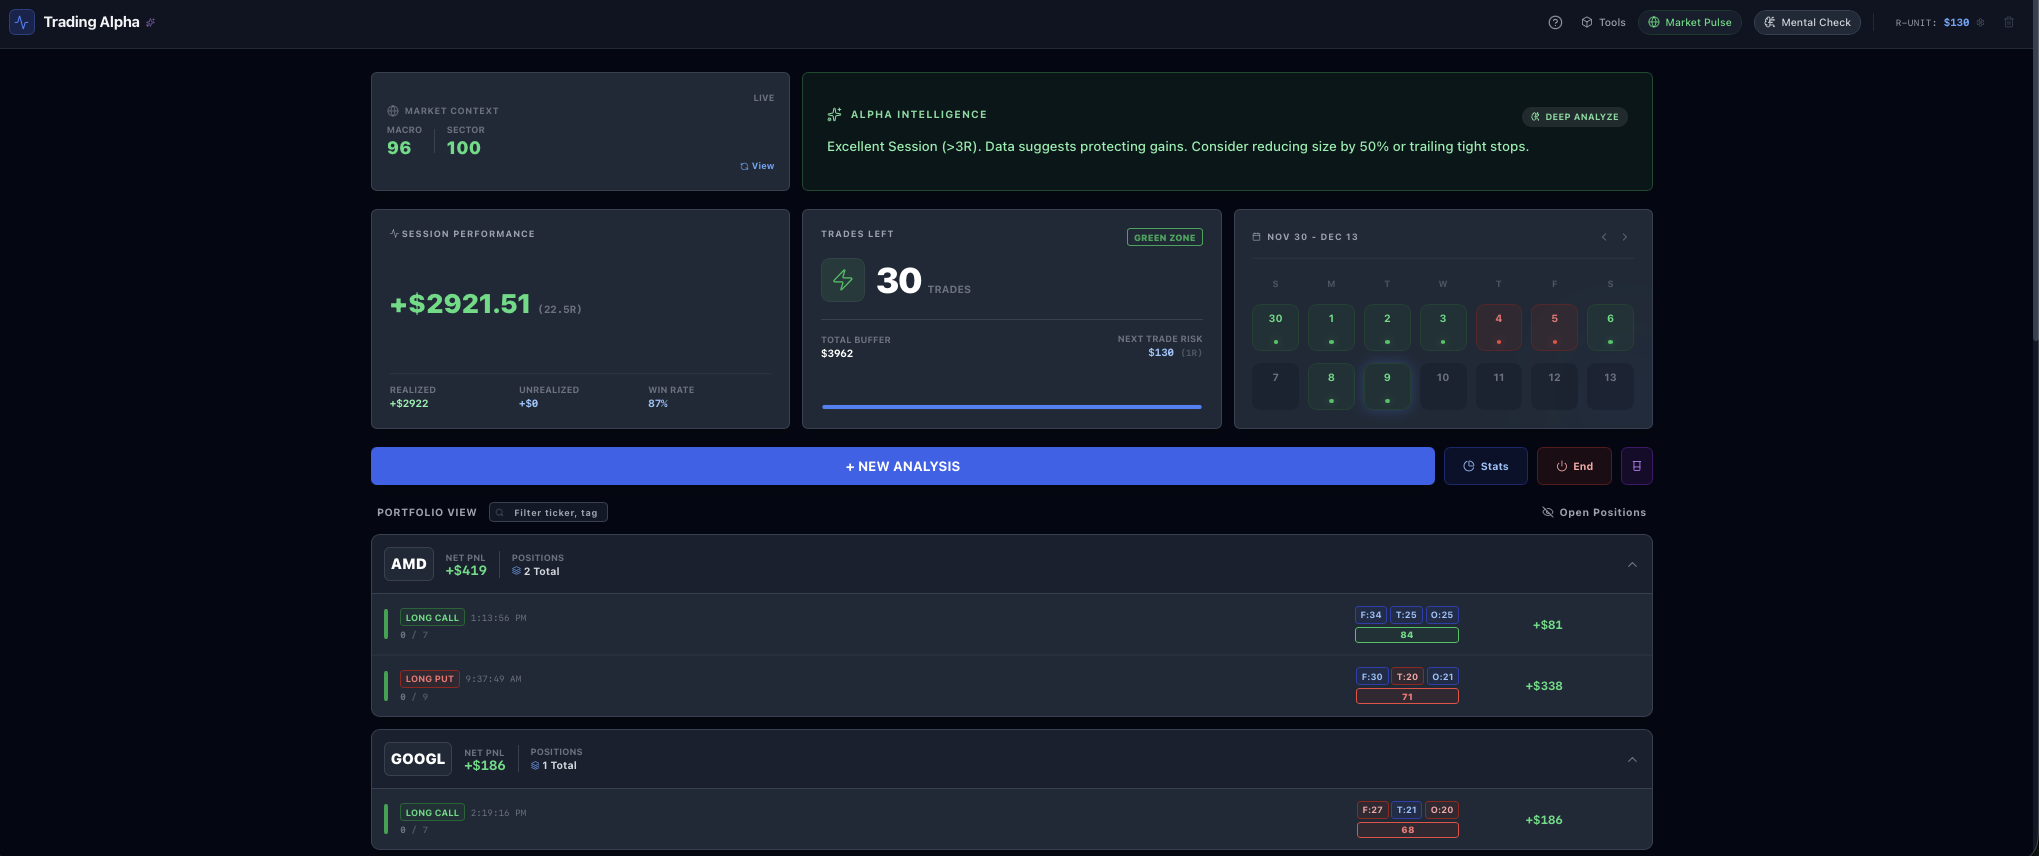
Task: Click the GOOGL positions stack icon
Action: coord(535,766)
